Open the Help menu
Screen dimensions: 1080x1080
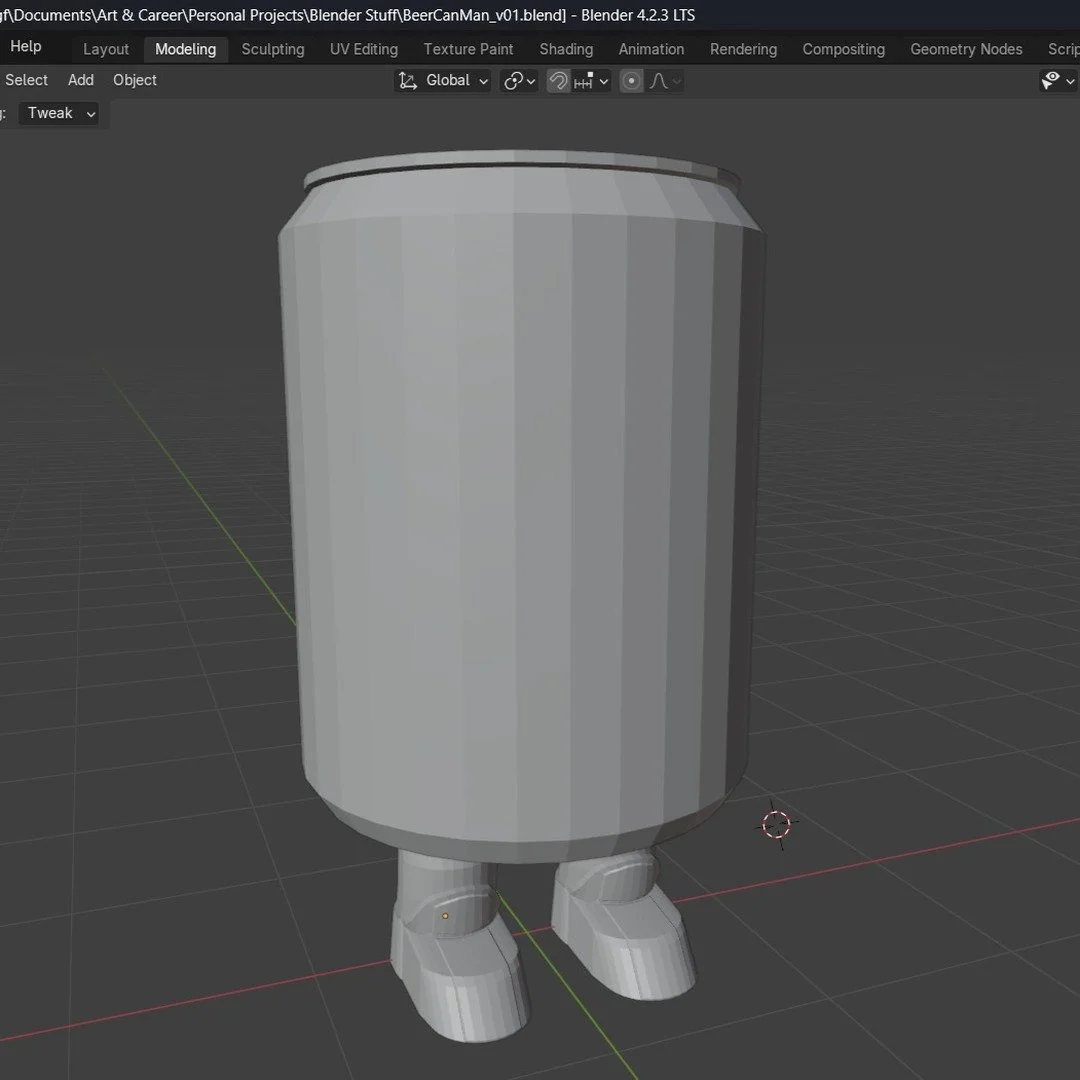click(x=25, y=47)
